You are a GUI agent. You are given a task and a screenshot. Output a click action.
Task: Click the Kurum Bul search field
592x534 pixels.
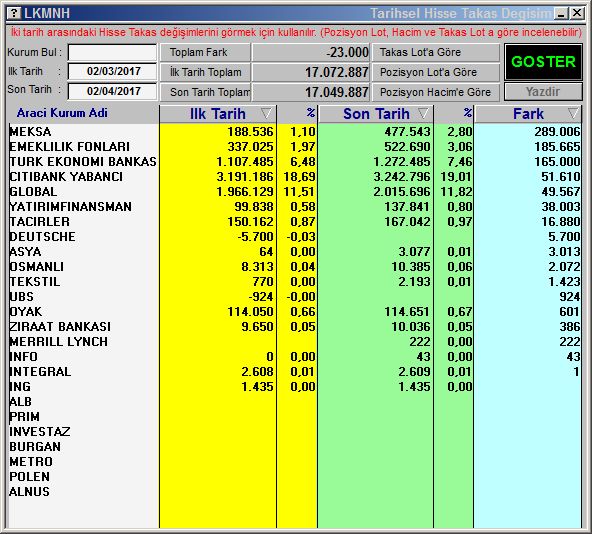pyautogui.click(x=113, y=52)
